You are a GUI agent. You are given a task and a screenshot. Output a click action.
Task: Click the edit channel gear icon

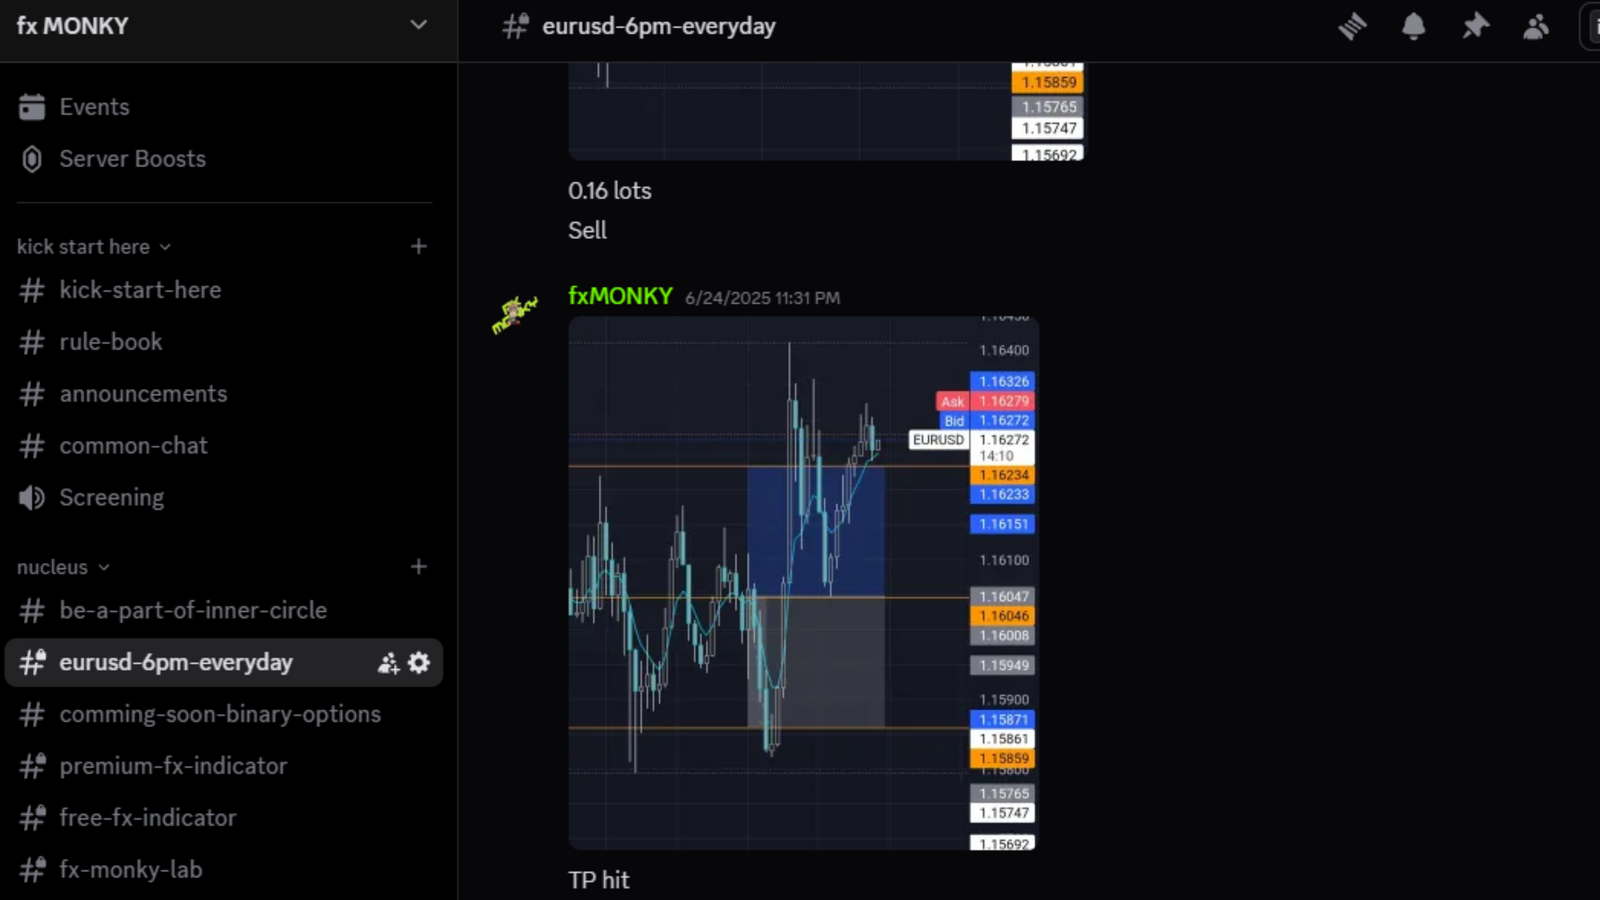(x=419, y=663)
